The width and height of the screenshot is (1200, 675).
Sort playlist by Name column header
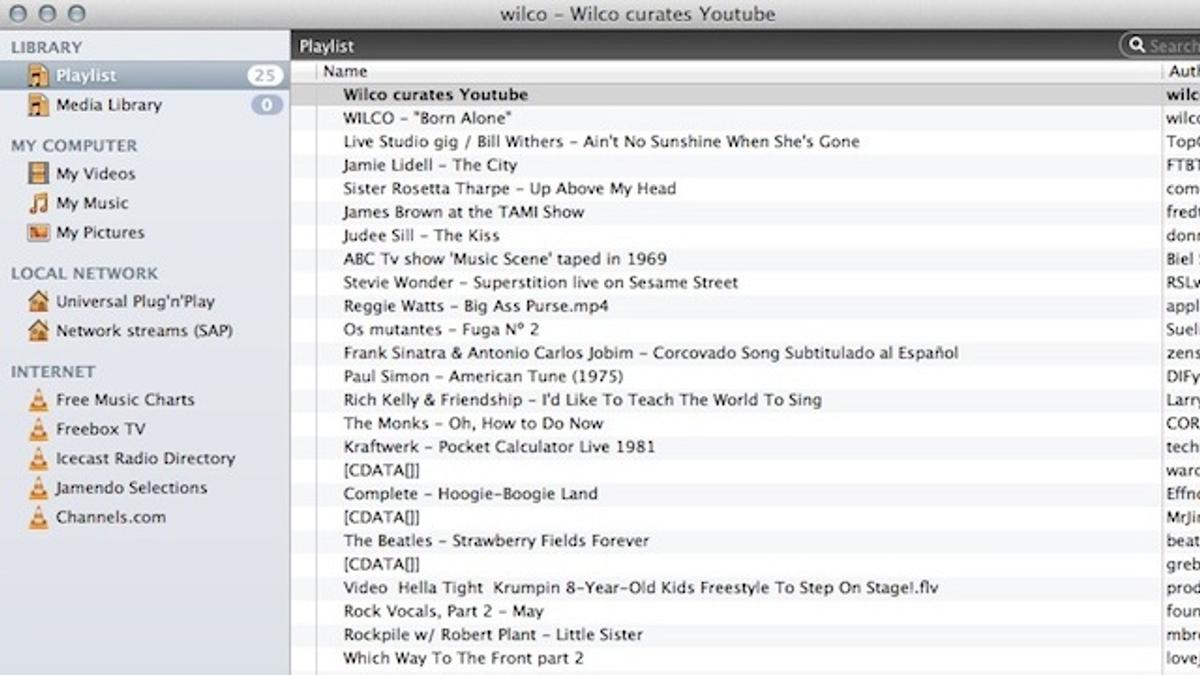345,71
